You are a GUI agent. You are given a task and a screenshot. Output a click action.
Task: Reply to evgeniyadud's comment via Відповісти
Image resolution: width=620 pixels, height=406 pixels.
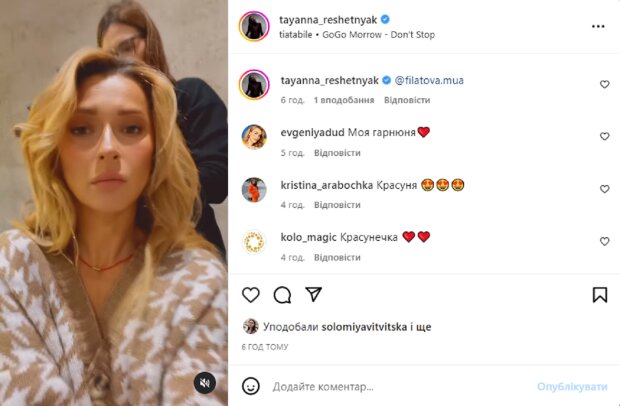337,153
